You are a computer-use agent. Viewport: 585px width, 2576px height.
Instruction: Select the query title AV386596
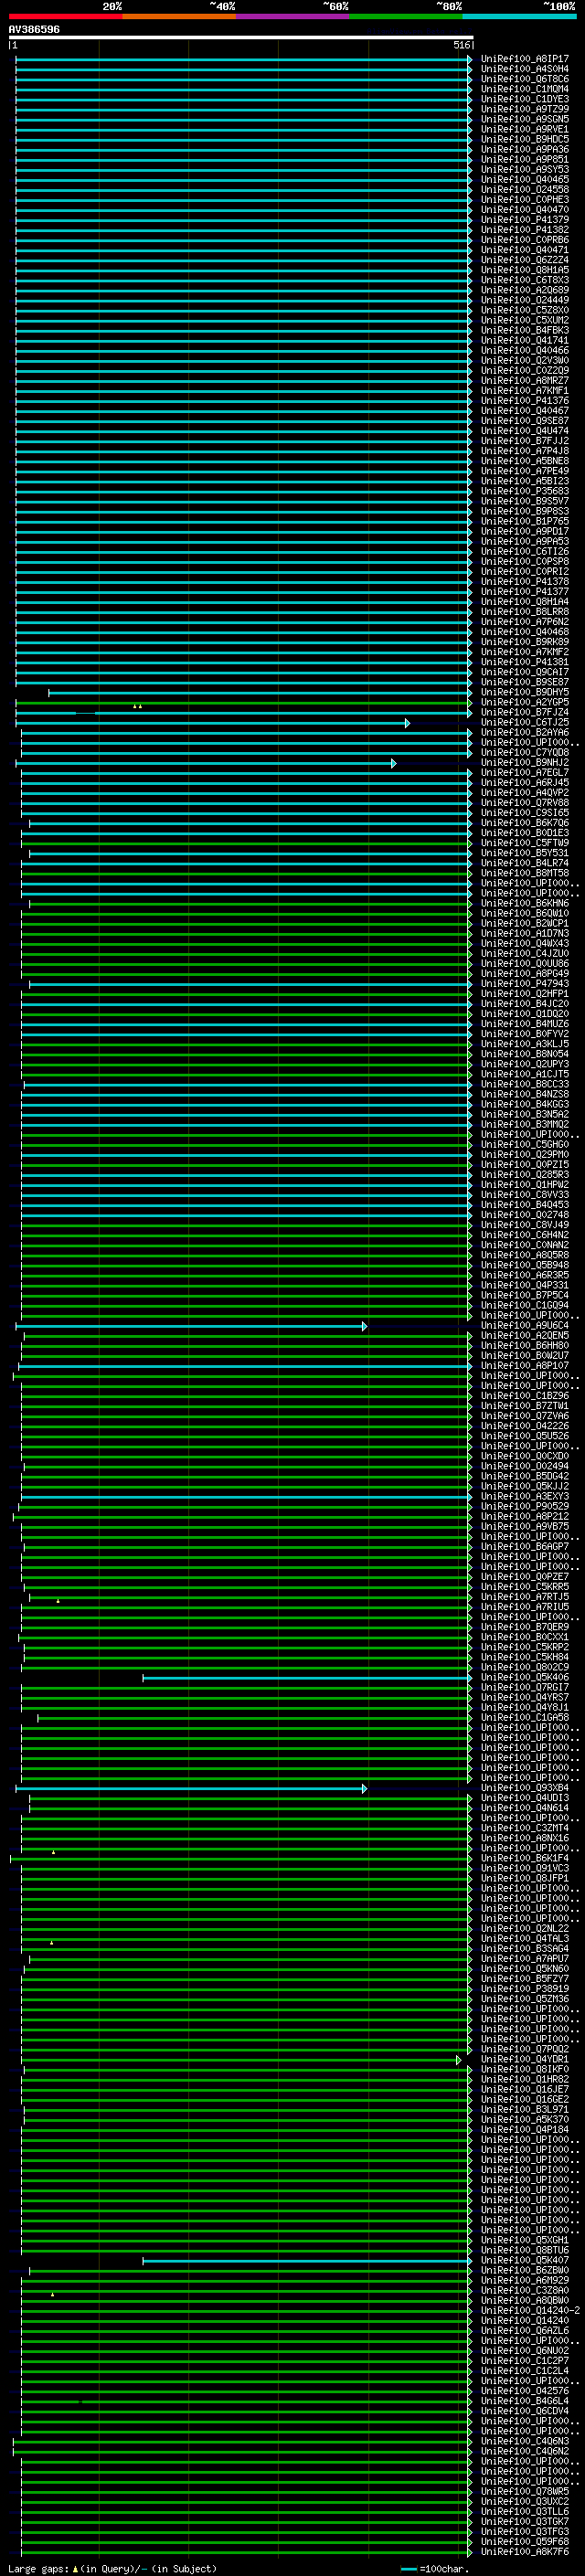[x=34, y=30]
